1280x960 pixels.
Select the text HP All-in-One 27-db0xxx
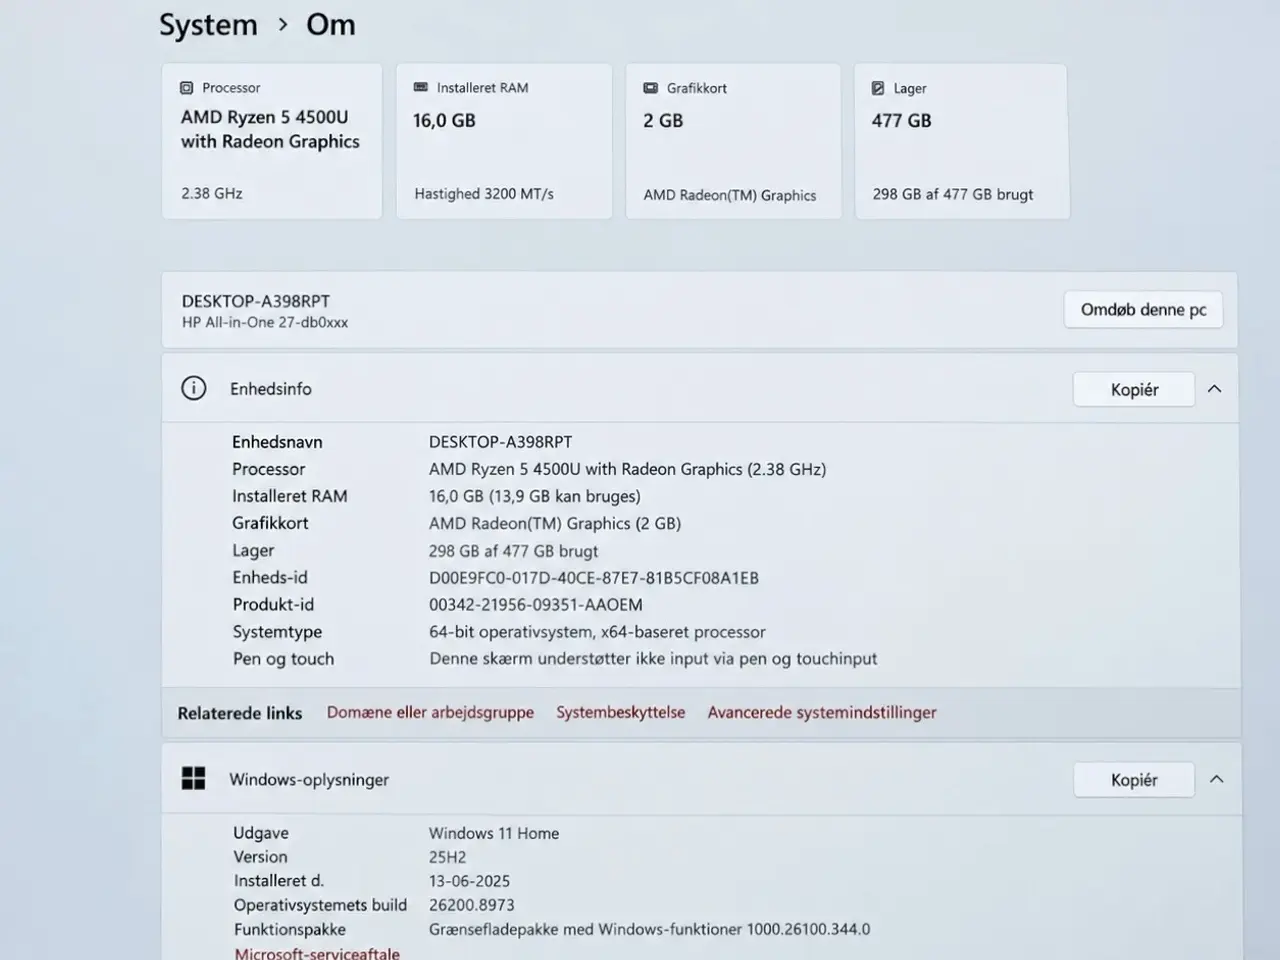tap(265, 322)
